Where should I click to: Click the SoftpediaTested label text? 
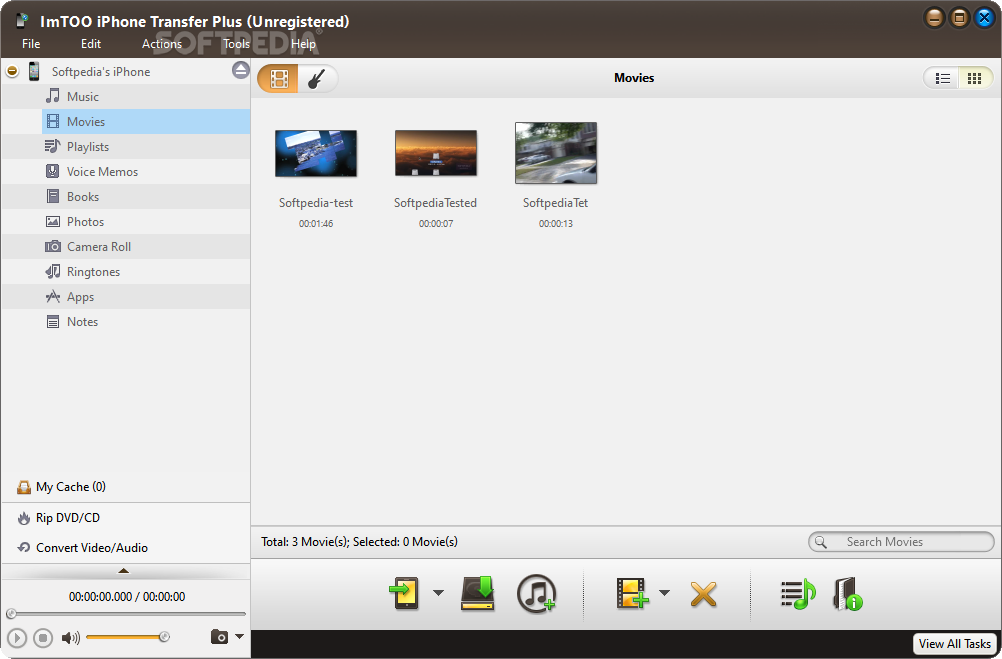click(x=435, y=203)
